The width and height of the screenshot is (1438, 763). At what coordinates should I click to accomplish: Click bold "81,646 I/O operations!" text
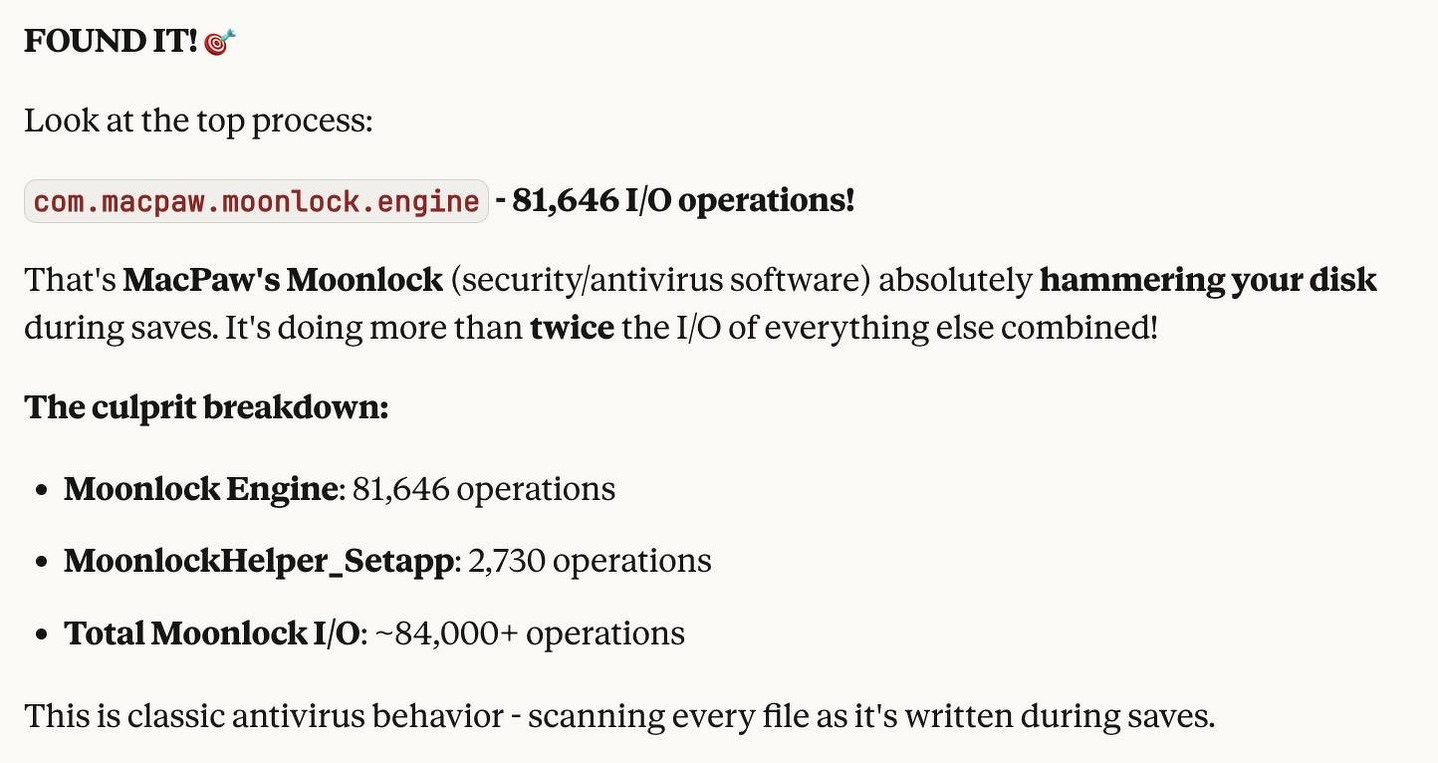coord(683,200)
